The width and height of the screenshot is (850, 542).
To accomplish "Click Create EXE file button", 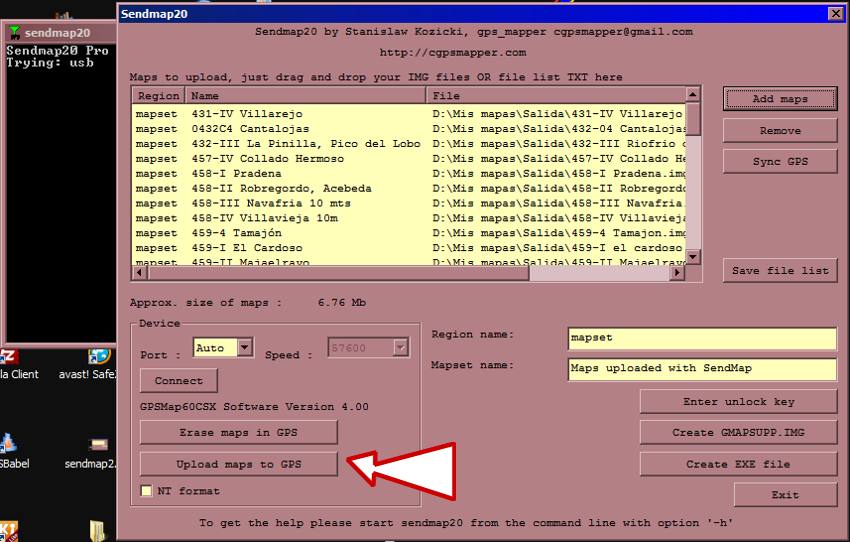I will pos(738,464).
